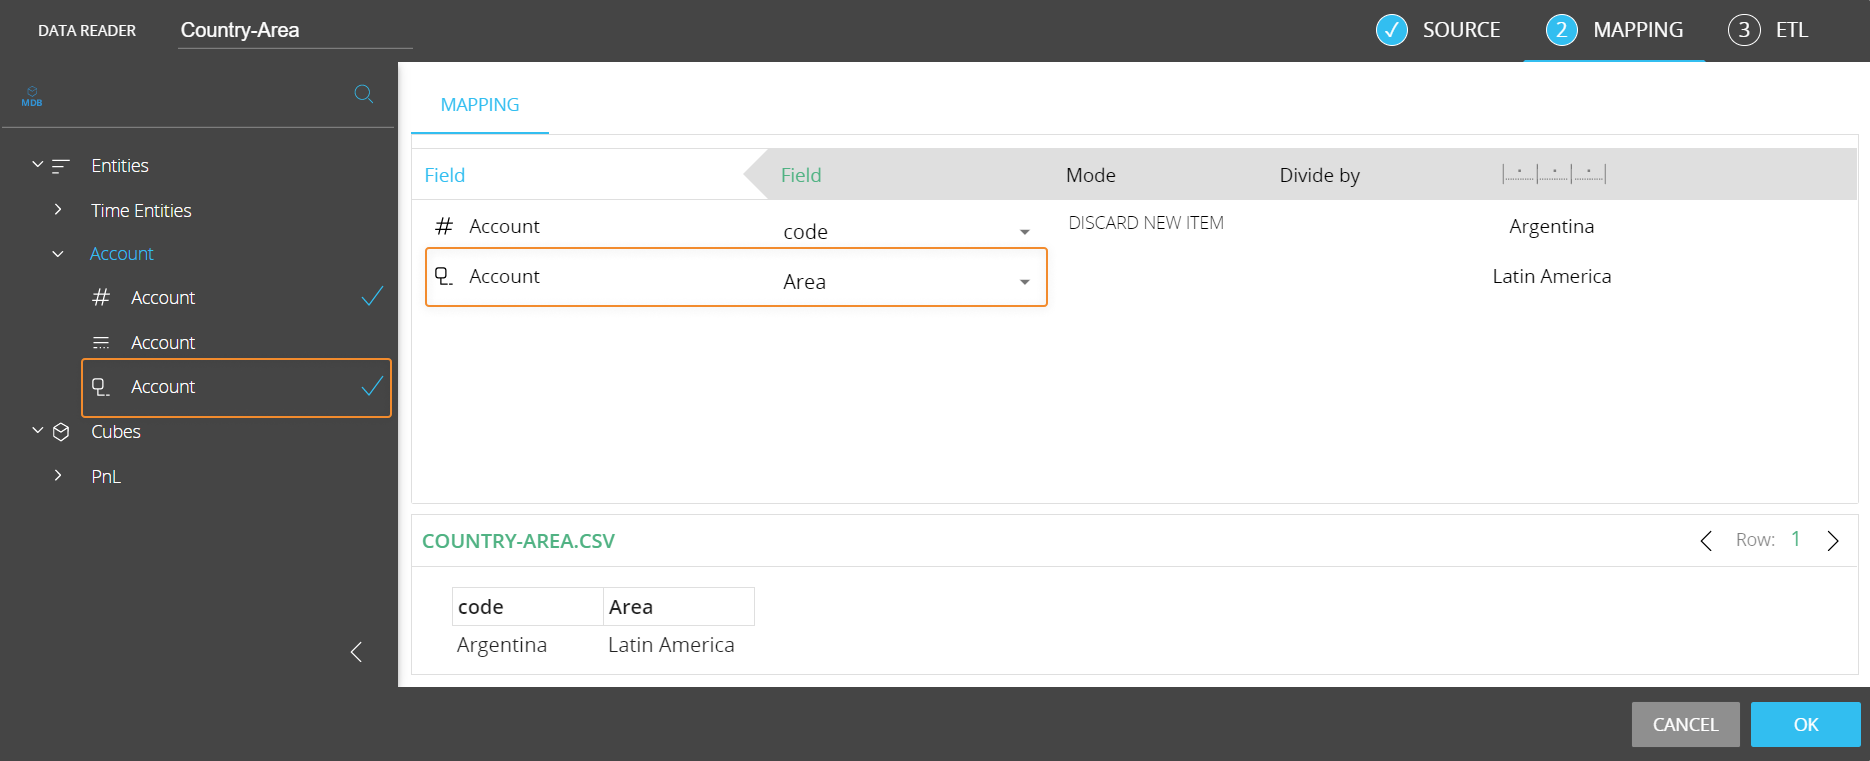1870x761 pixels.
Task: Click the hash icon in mapping Account row
Action: tap(444, 226)
